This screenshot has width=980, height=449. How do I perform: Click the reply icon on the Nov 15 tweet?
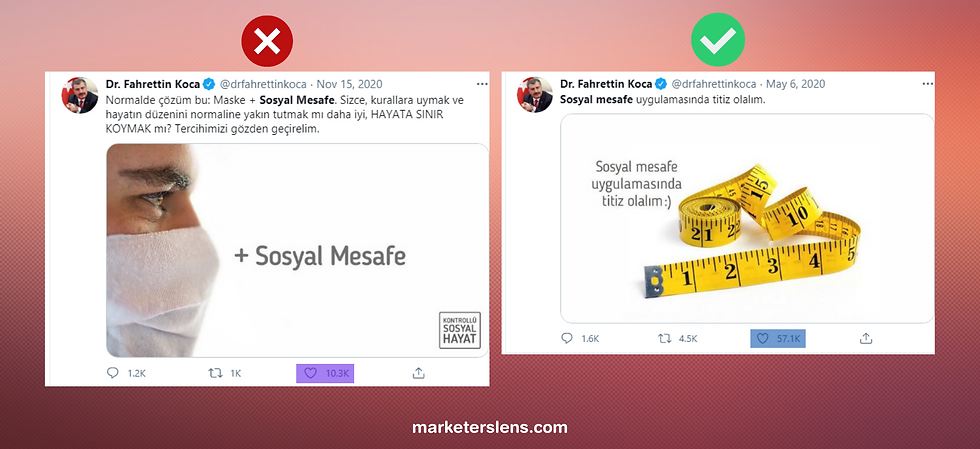click(x=112, y=373)
